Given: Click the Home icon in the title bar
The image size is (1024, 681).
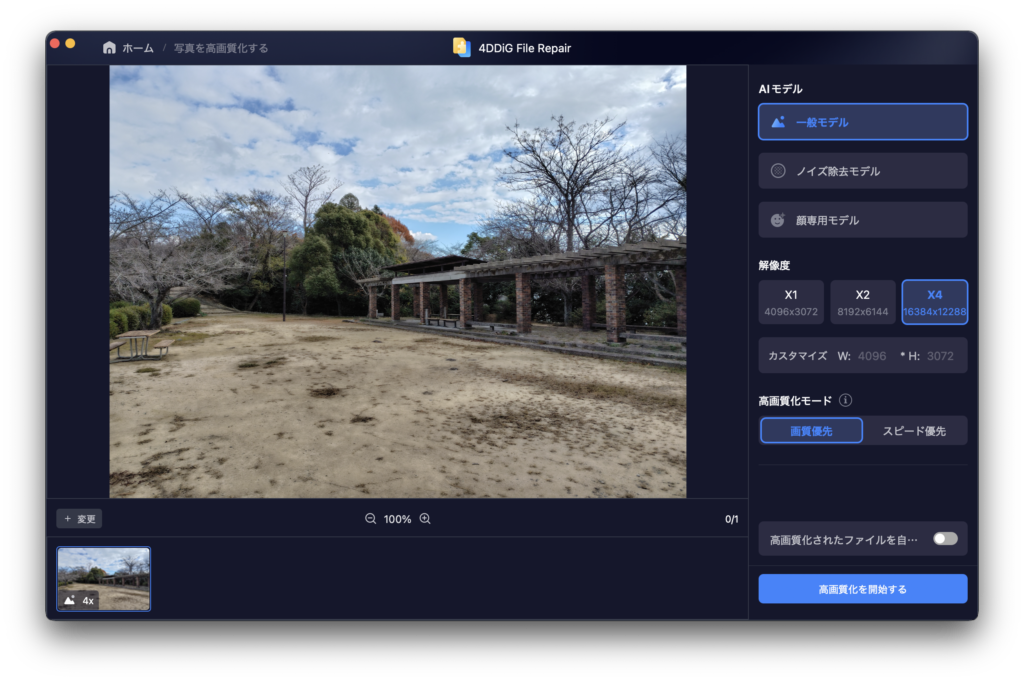Looking at the screenshot, I should (109, 48).
